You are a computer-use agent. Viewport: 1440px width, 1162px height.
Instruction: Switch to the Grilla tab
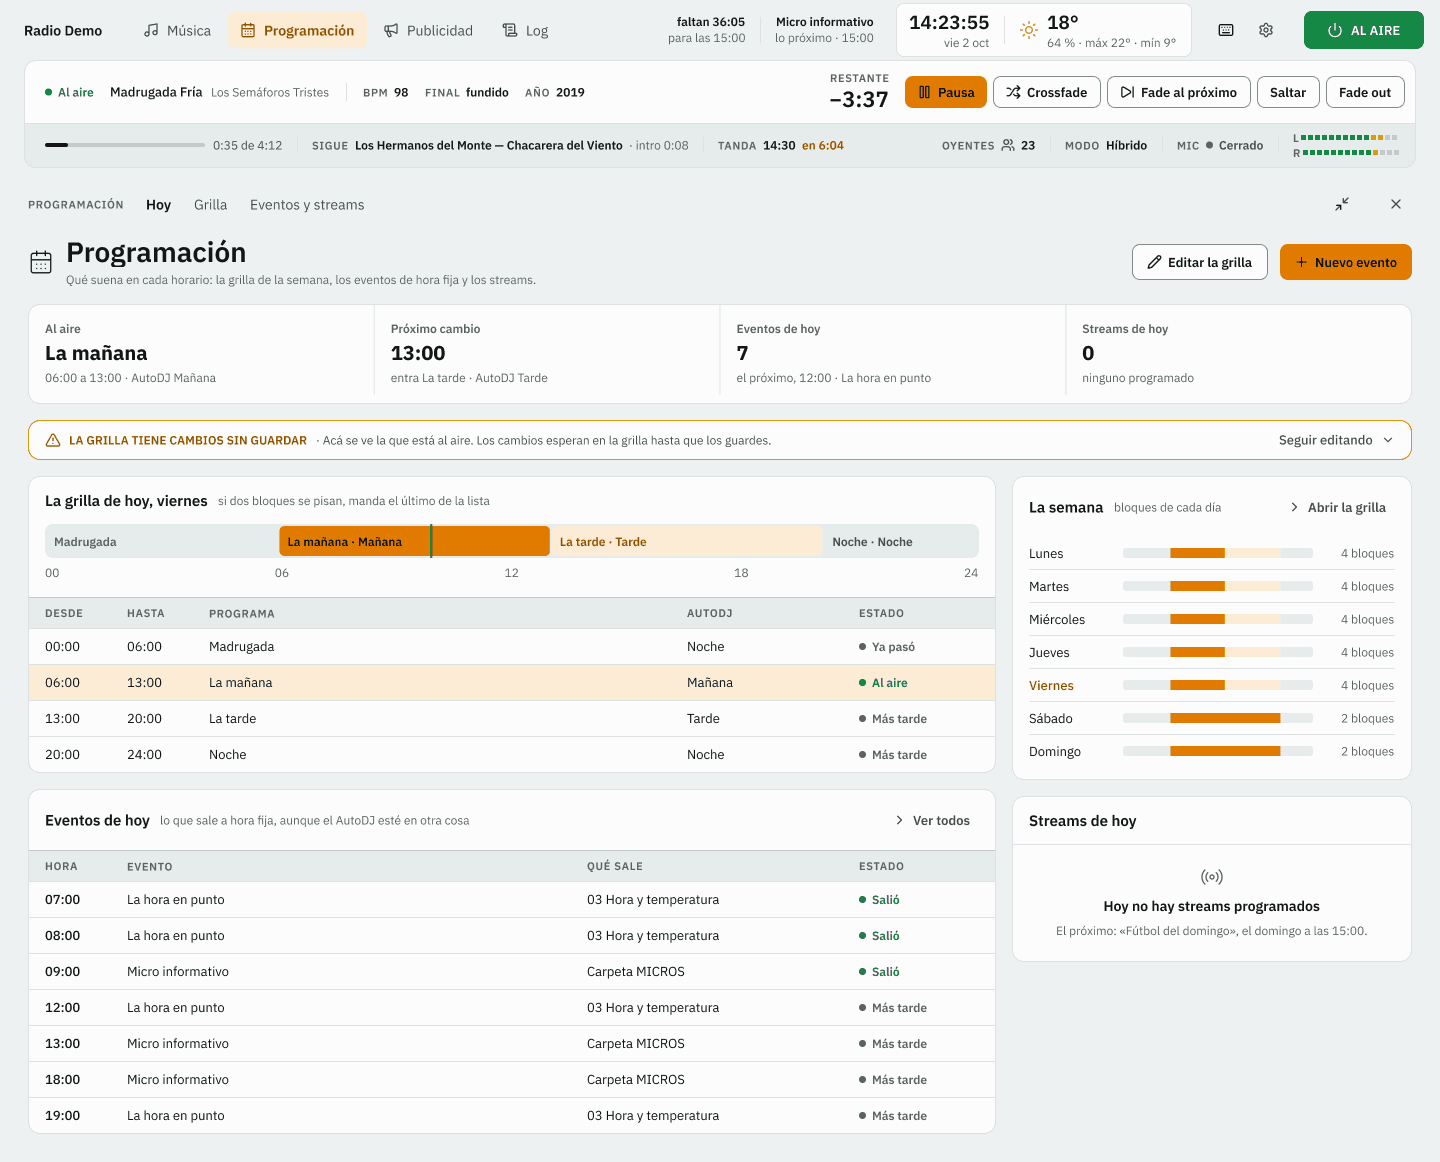click(210, 204)
